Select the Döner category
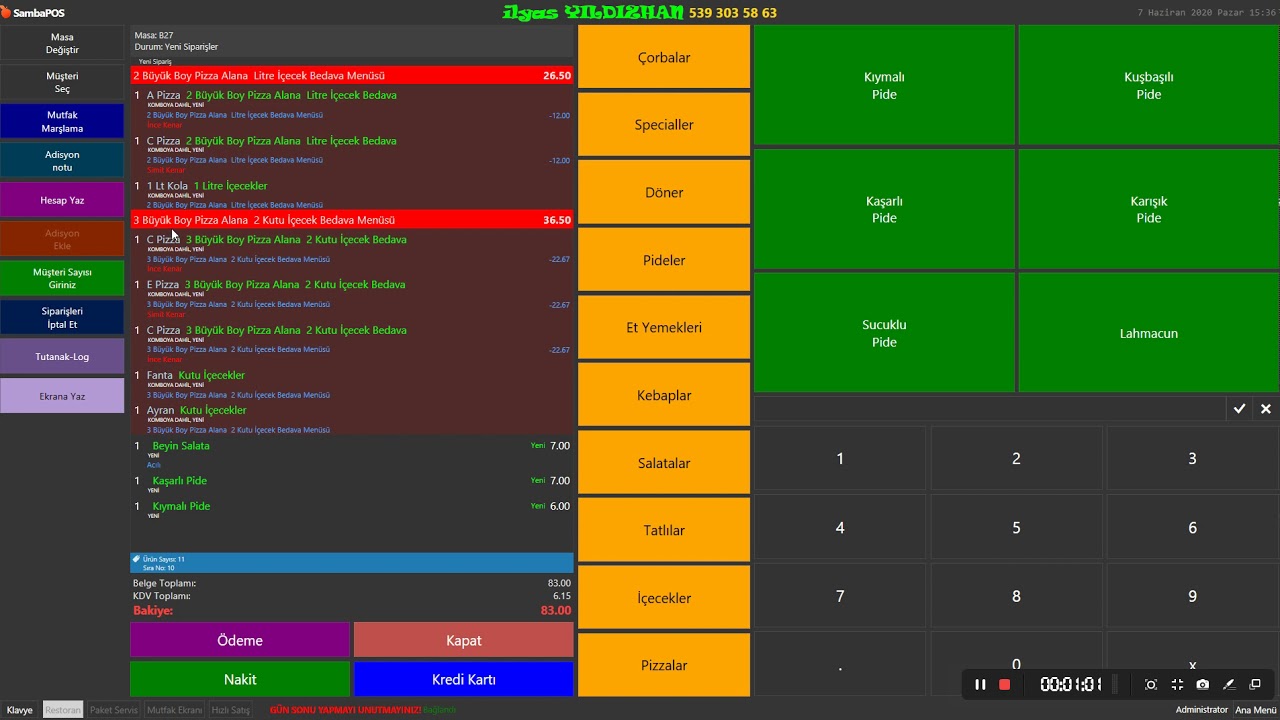Image resolution: width=1280 pixels, height=720 pixels. (664, 192)
